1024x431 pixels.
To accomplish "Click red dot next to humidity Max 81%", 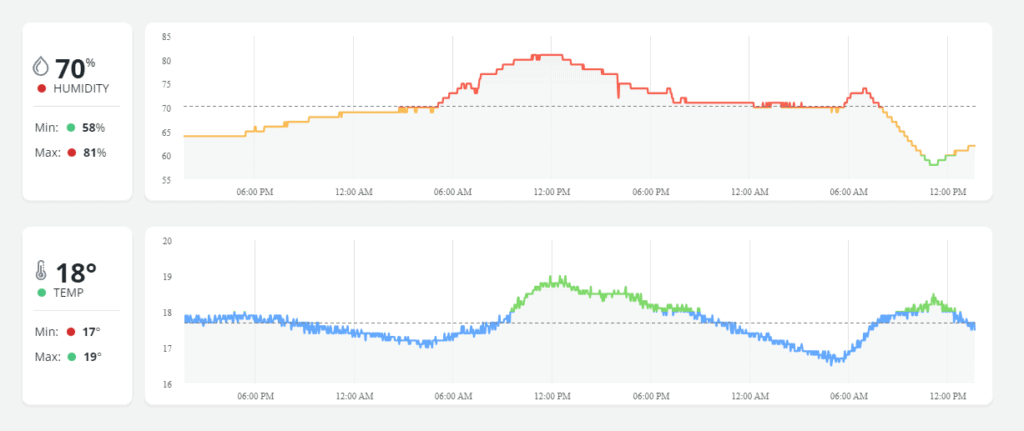I will pyautogui.click(x=71, y=152).
